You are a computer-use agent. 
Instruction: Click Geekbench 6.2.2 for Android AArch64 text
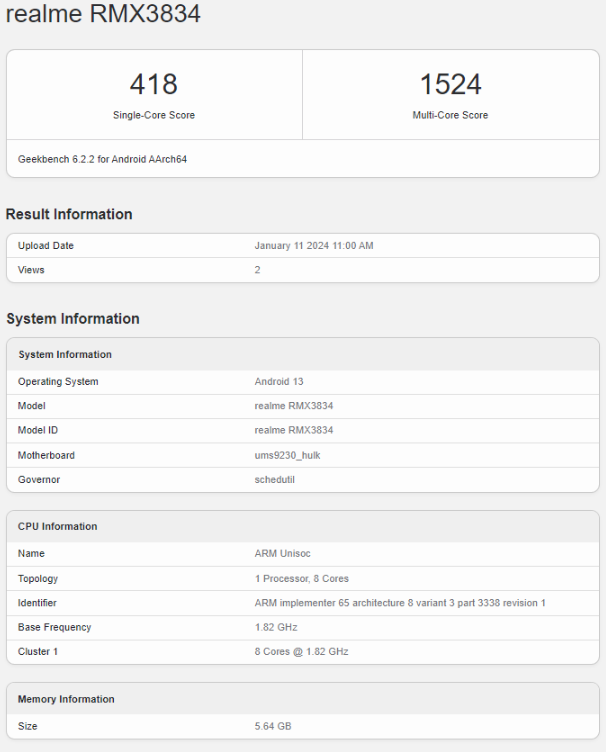(x=102, y=159)
